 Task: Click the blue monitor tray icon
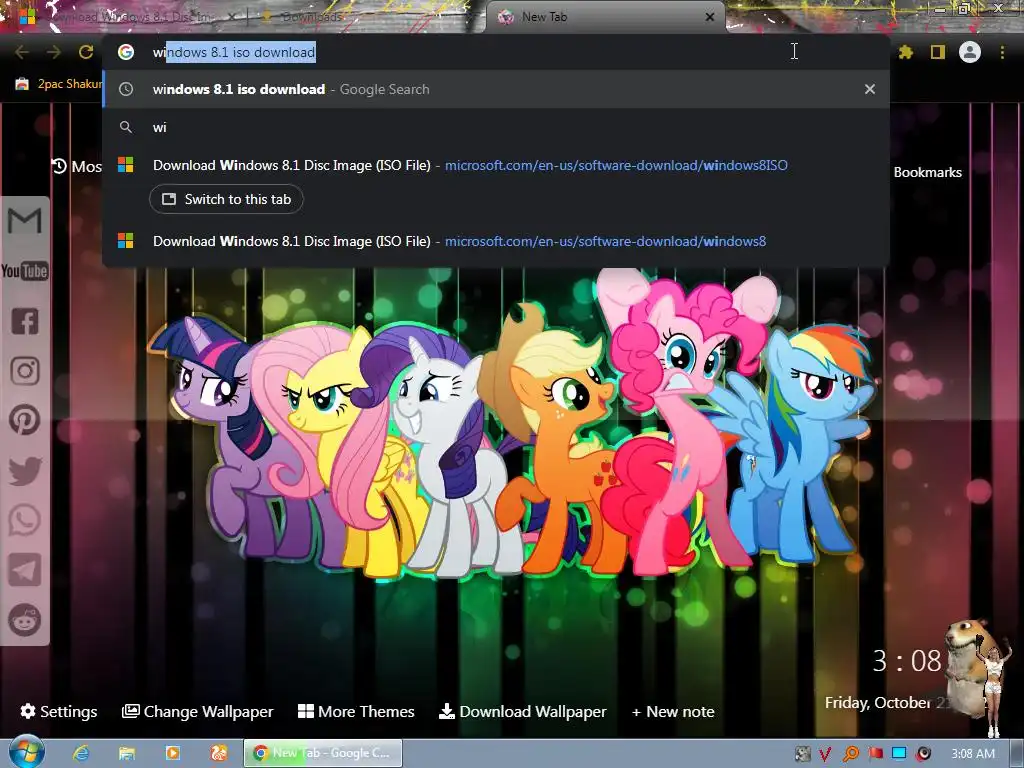tap(899, 754)
